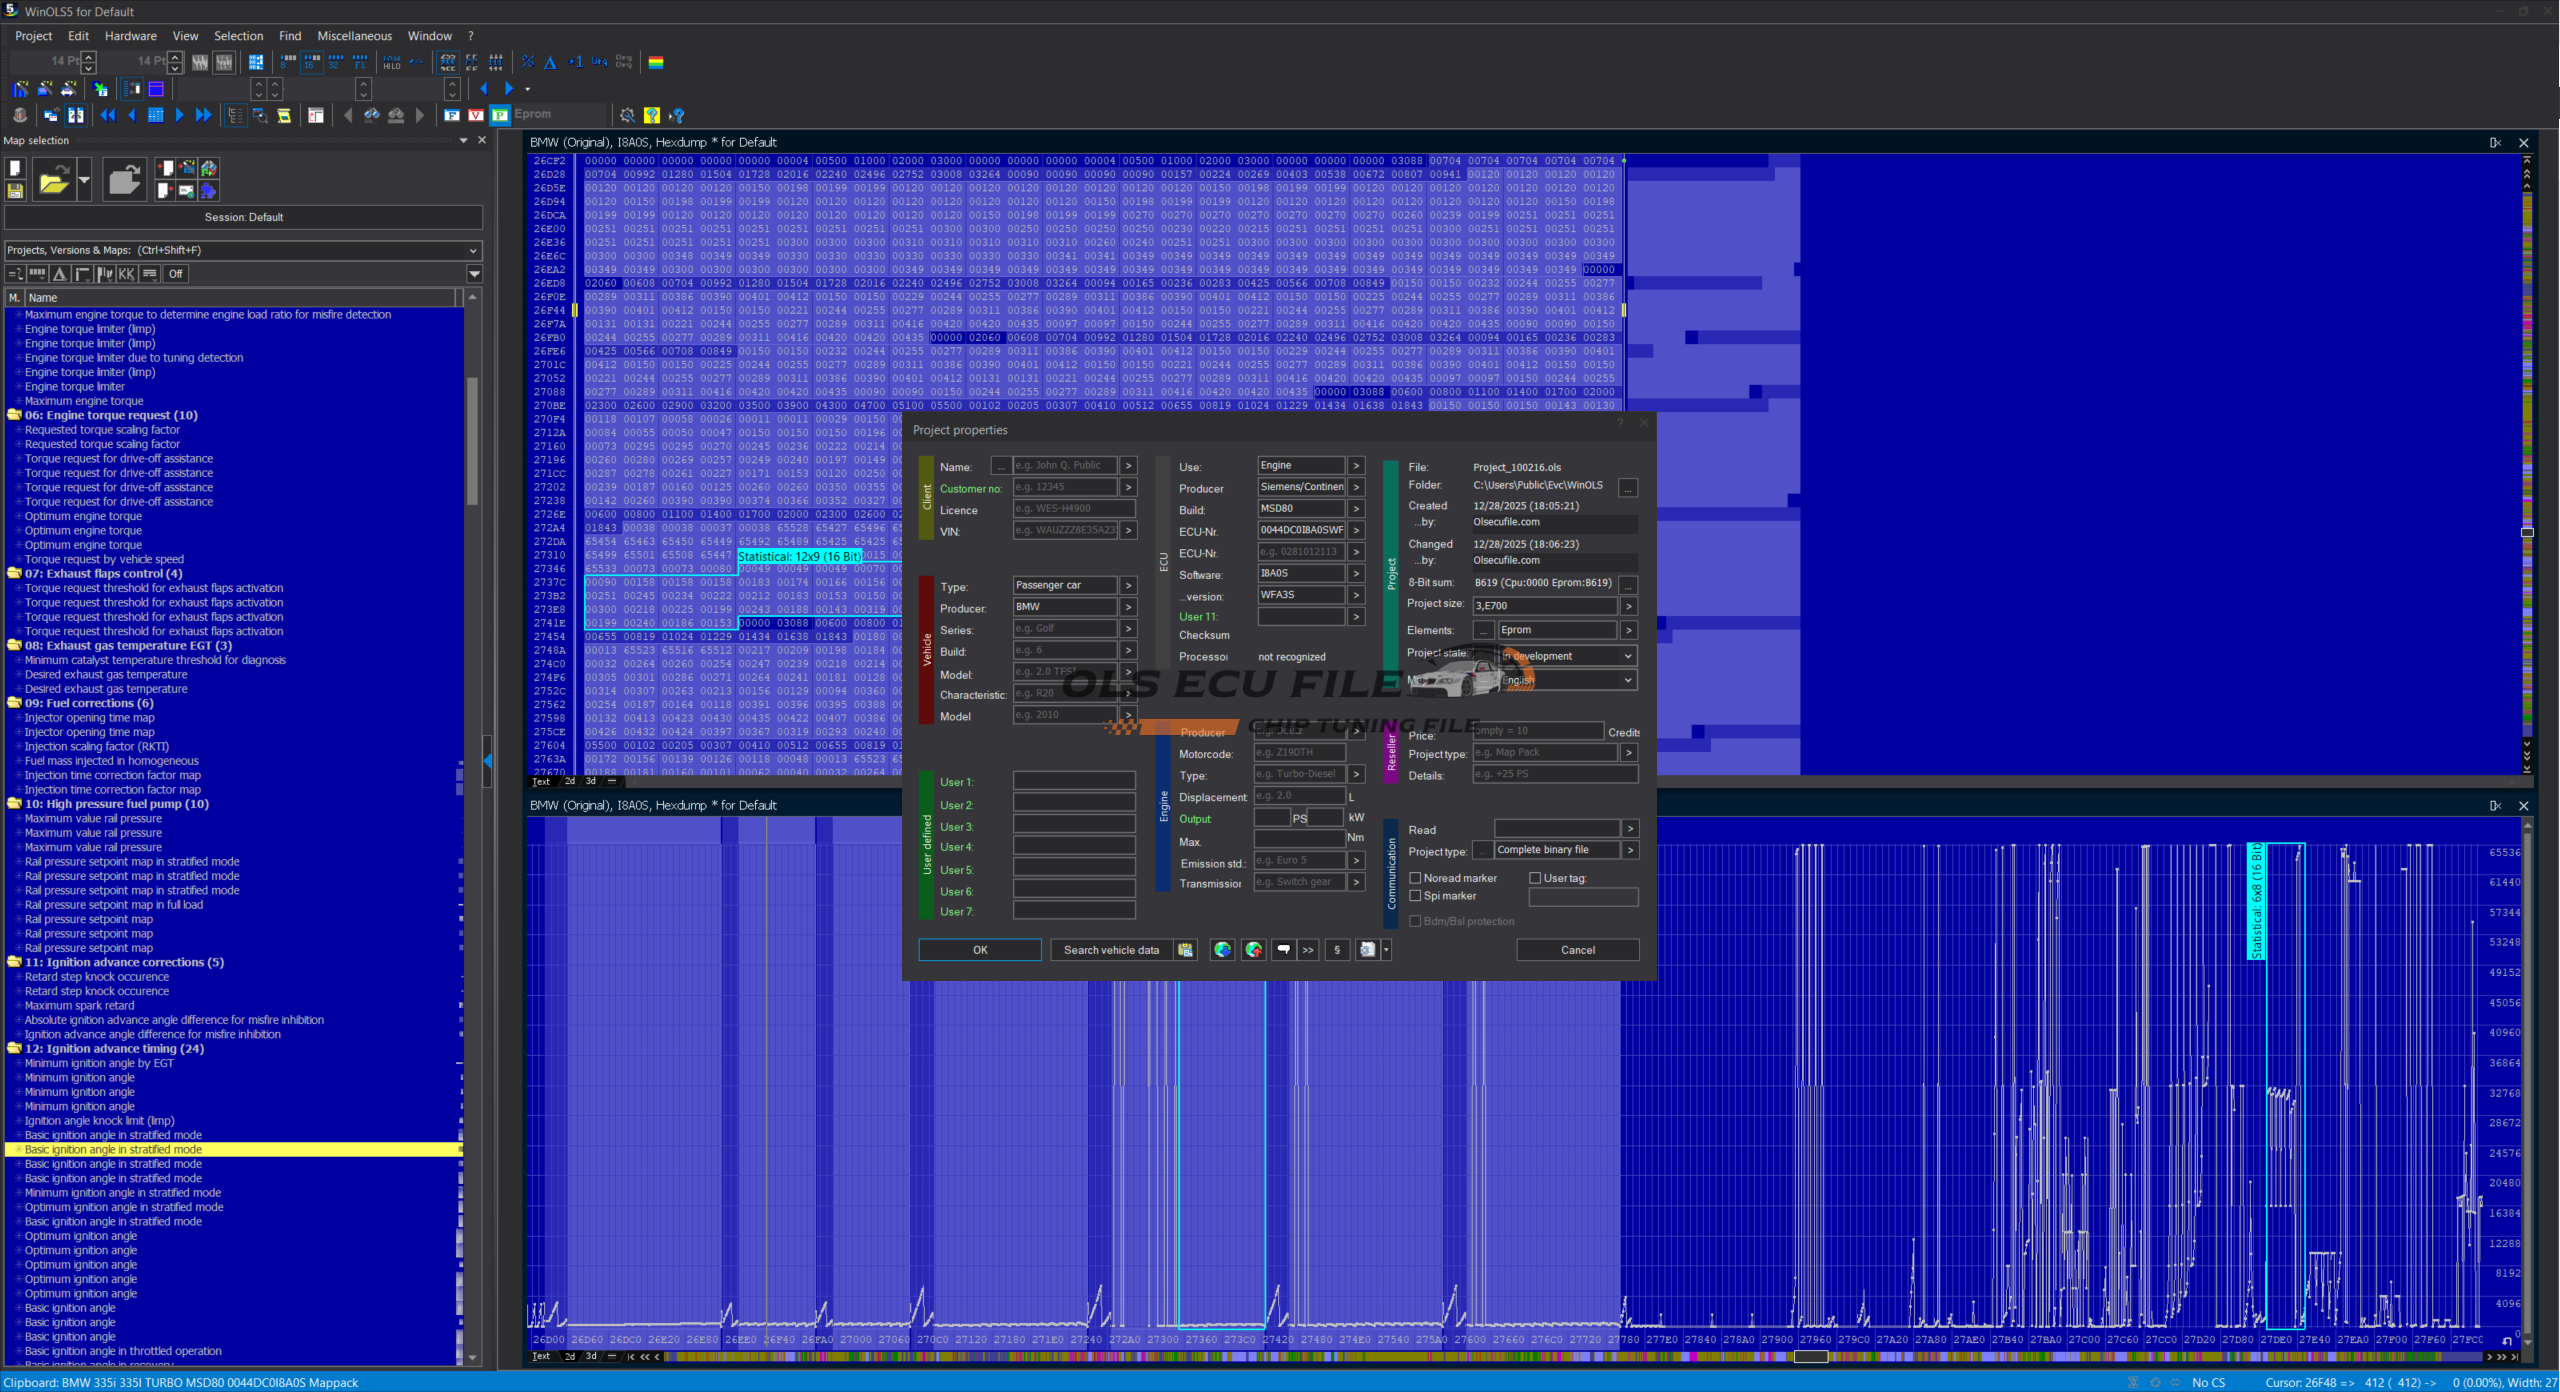Tick the User tag checkbox
Image resolution: width=2560 pixels, height=1392 pixels.
tap(1535, 878)
